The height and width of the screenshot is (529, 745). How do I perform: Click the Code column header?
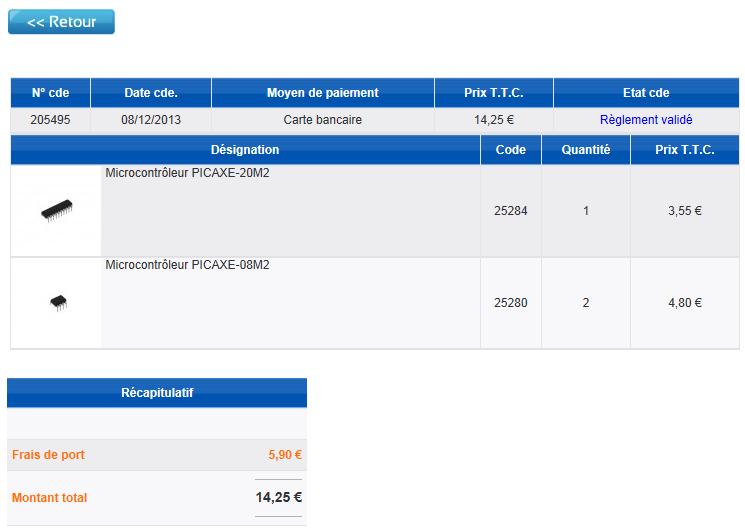tap(510, 150)
